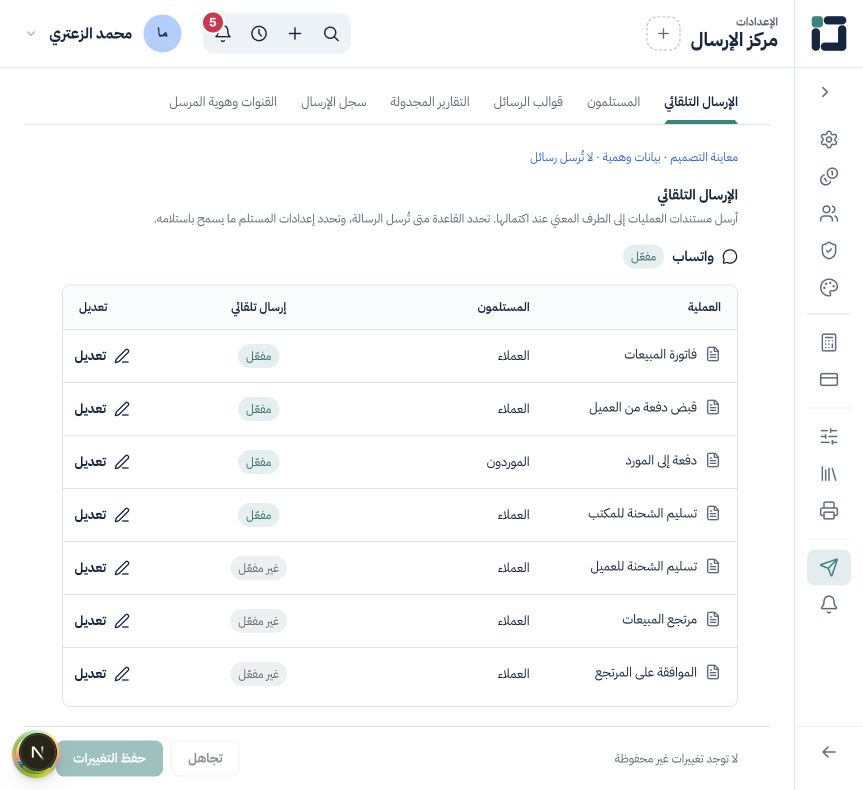
Task: Click مفعّل status for دفعة إلى المورد
Action: pyautogui.click(x=259, y=462)
